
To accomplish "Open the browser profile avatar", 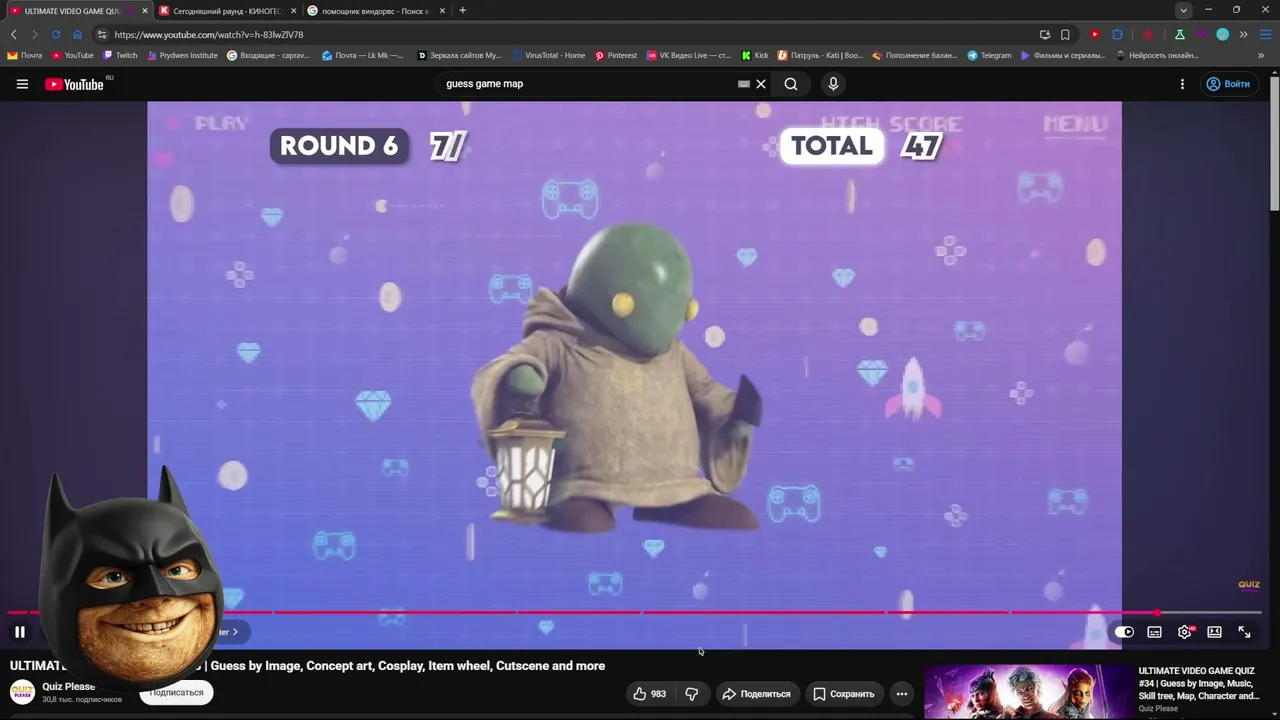I will 1222,34.
